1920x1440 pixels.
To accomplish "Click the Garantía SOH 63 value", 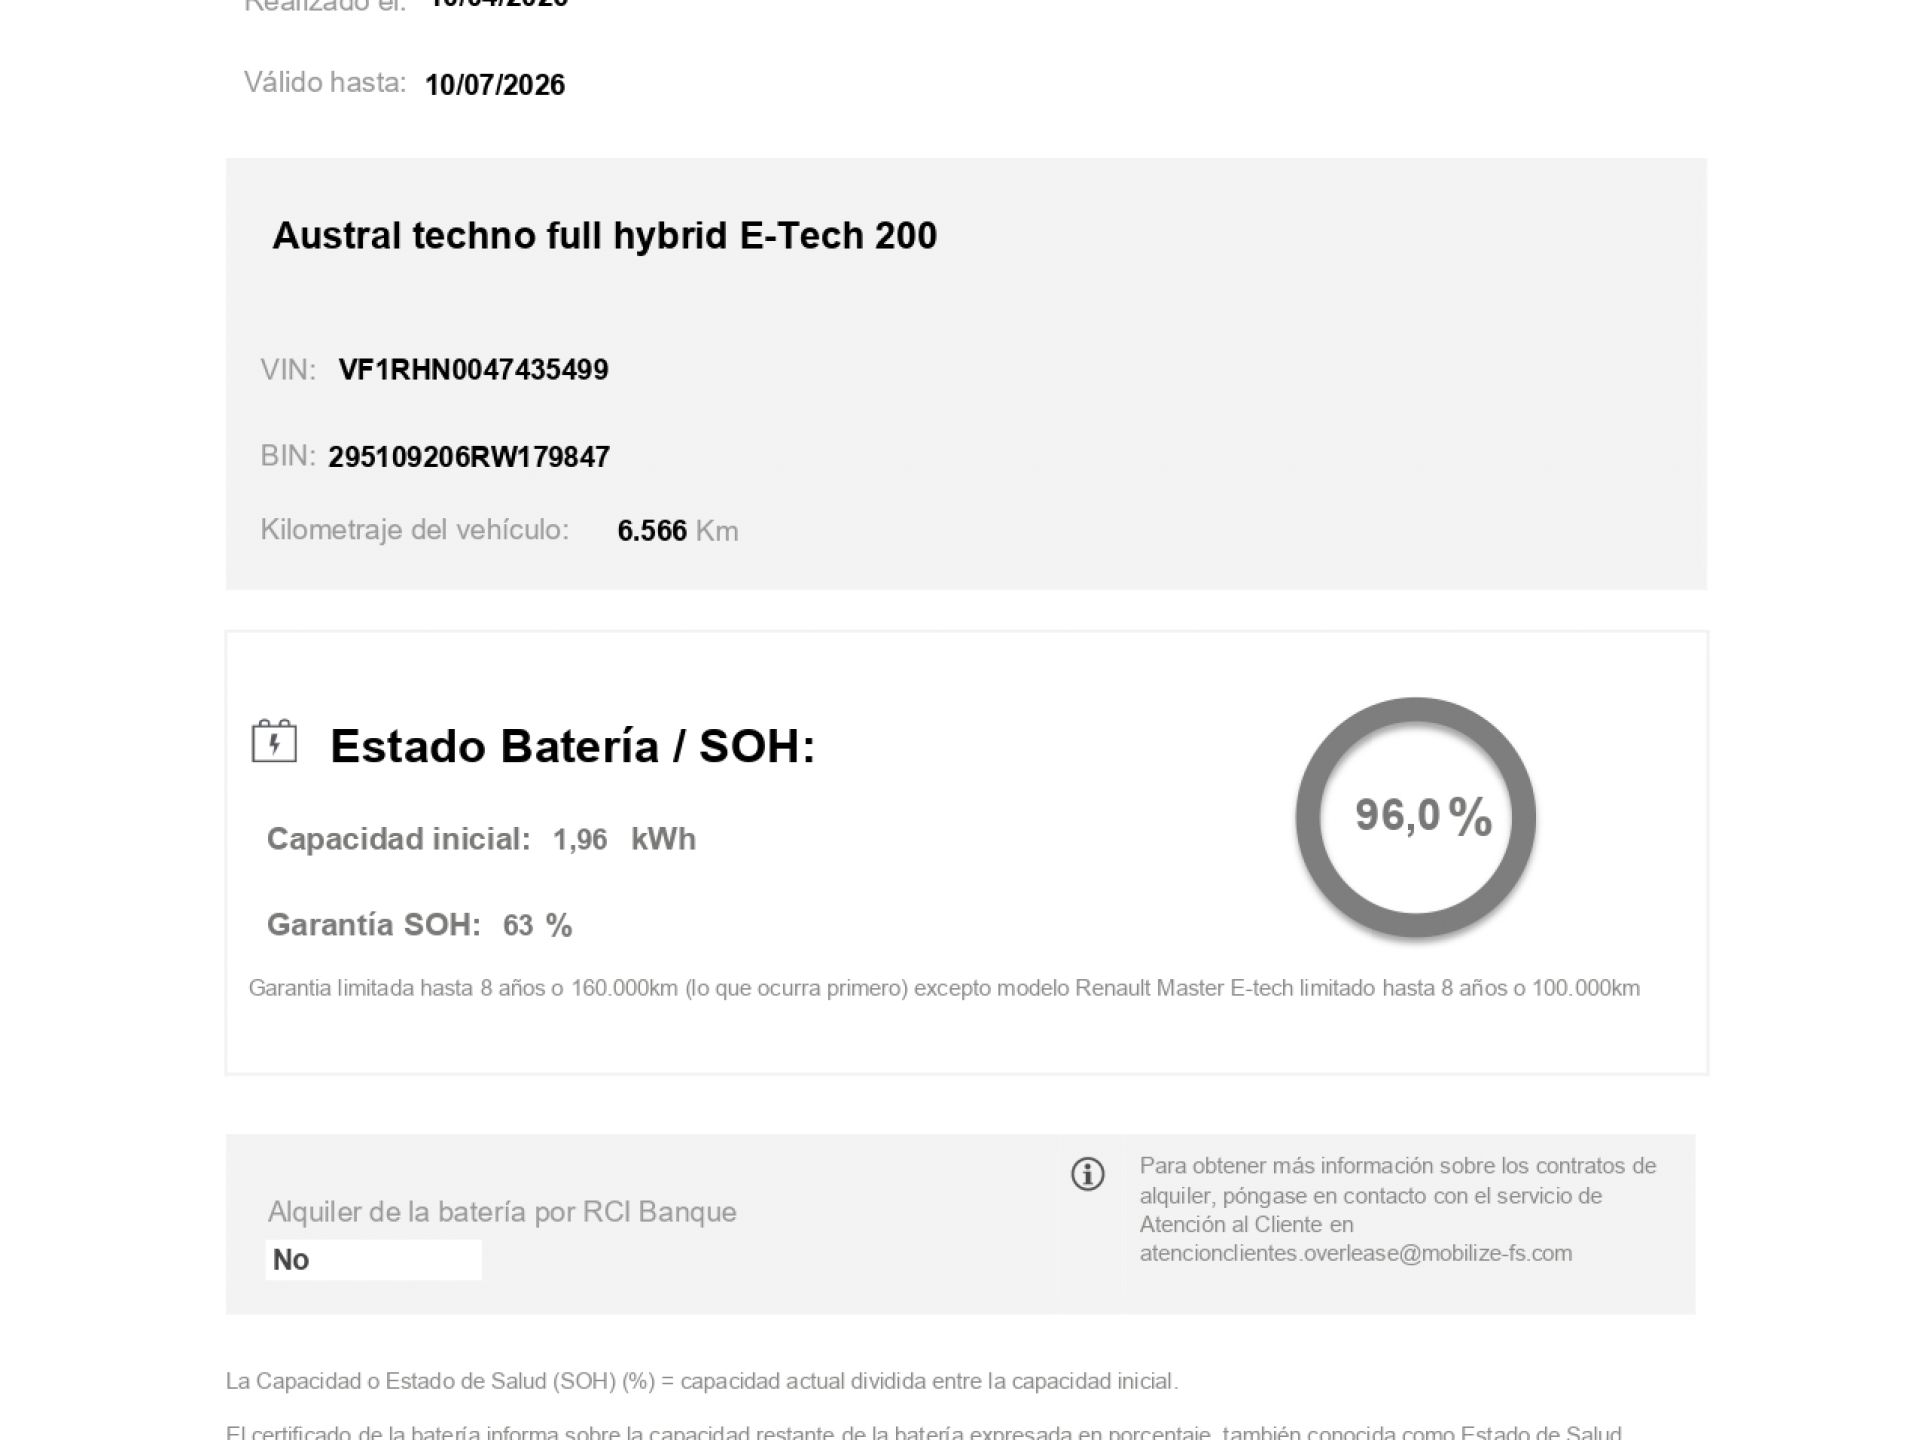I will (518, 926).
